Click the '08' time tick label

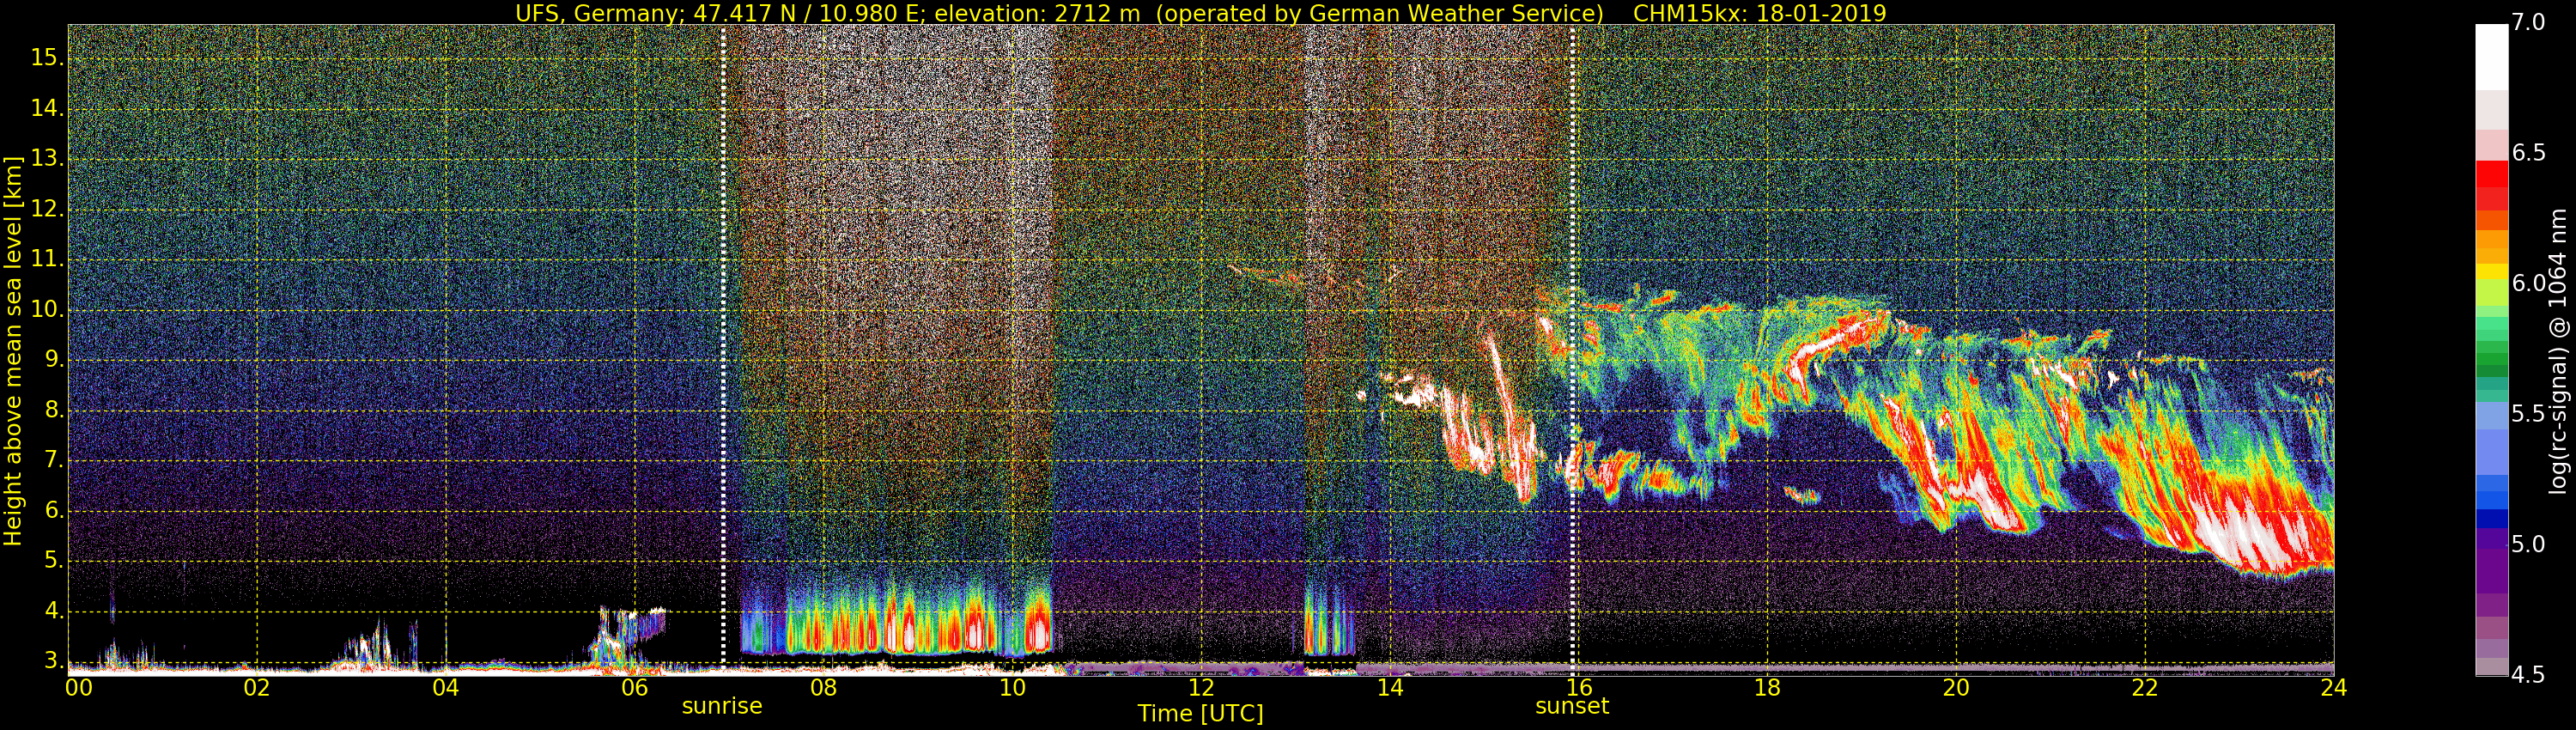click(x=823, y=688)
